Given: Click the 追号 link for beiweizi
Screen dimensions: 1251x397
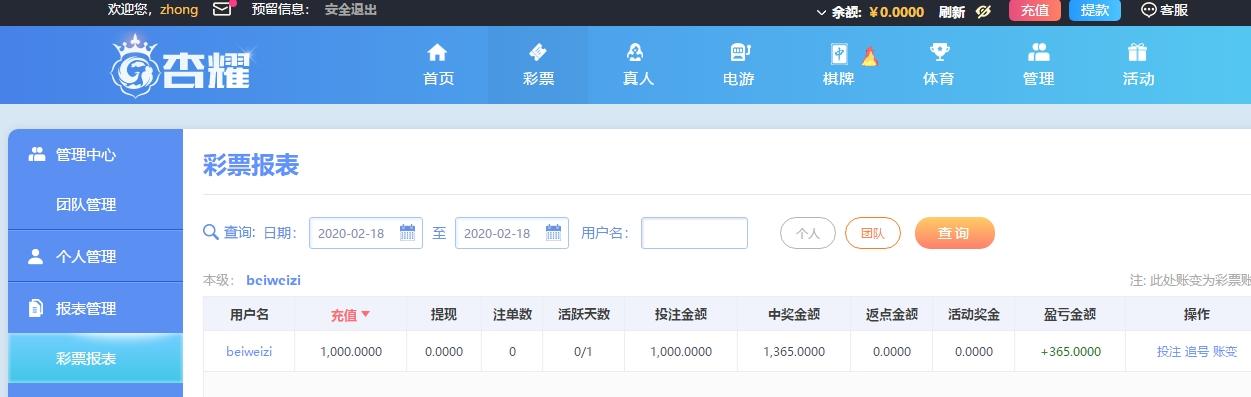Looking at the screenshot, I should [x=1197, y=352].
